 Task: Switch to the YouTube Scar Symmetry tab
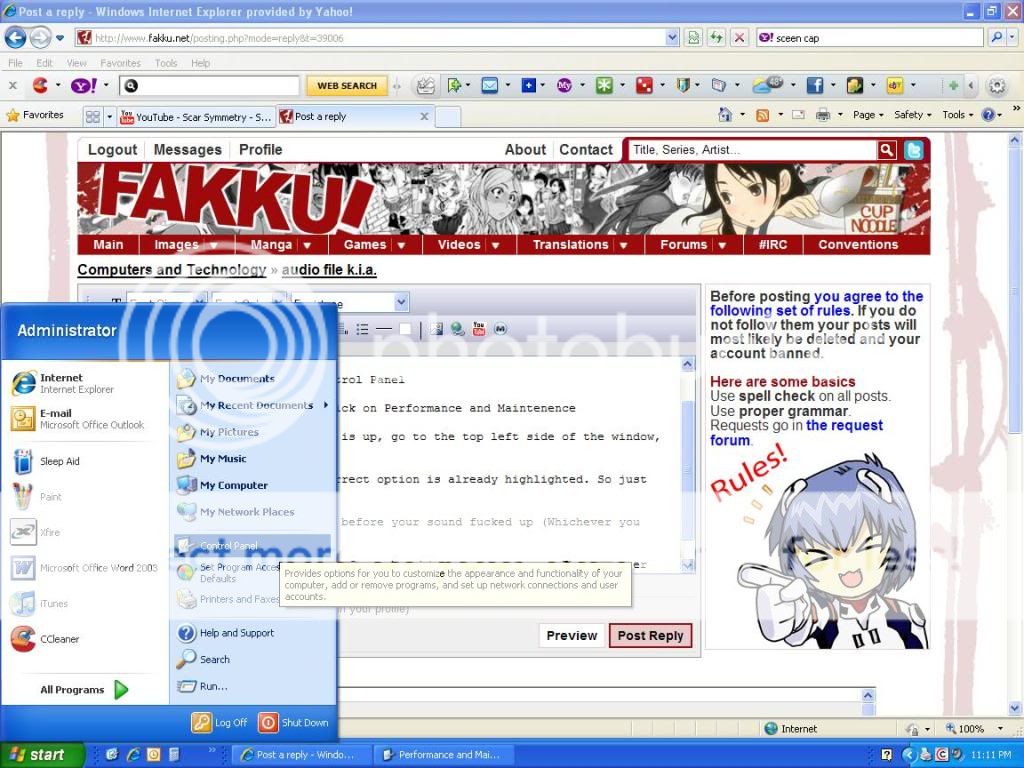(x=196, y=117)
